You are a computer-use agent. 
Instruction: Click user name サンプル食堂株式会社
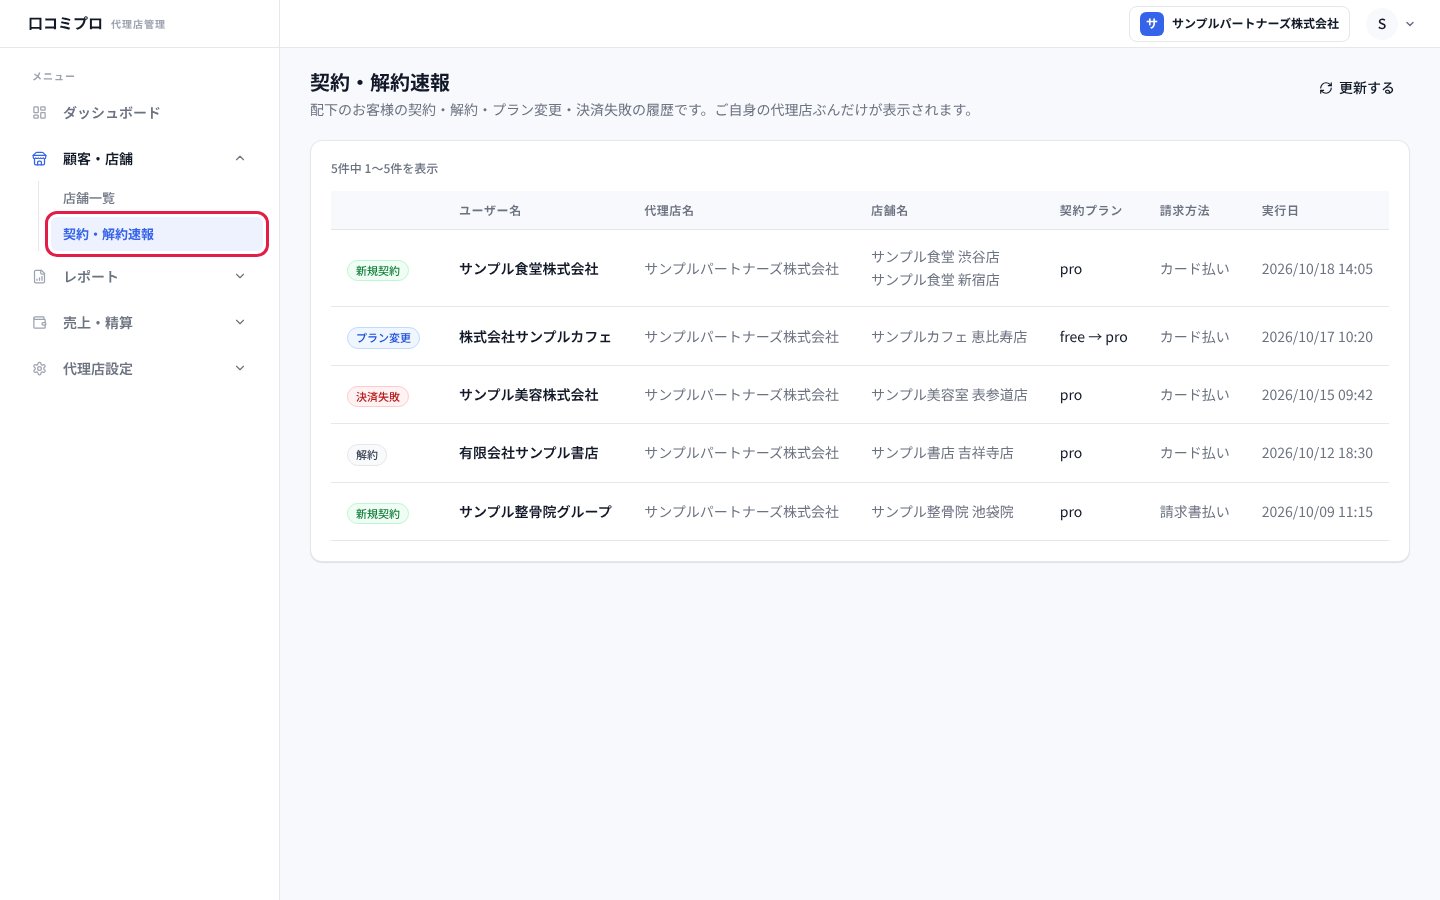click(x=529, y=269)
